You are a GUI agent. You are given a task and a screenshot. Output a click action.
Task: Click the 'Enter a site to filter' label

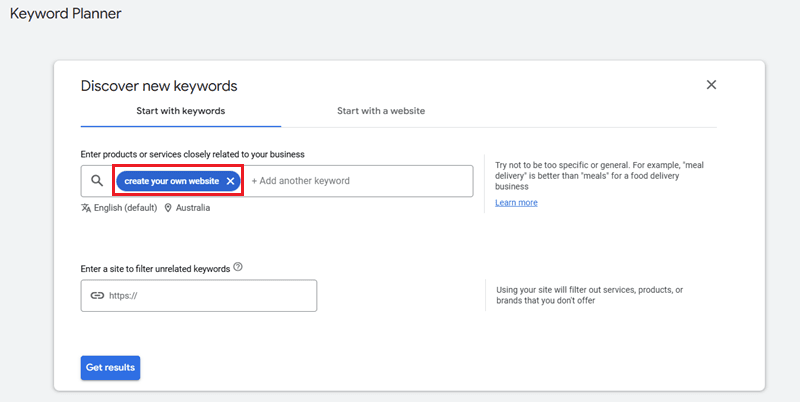(155, 269)
